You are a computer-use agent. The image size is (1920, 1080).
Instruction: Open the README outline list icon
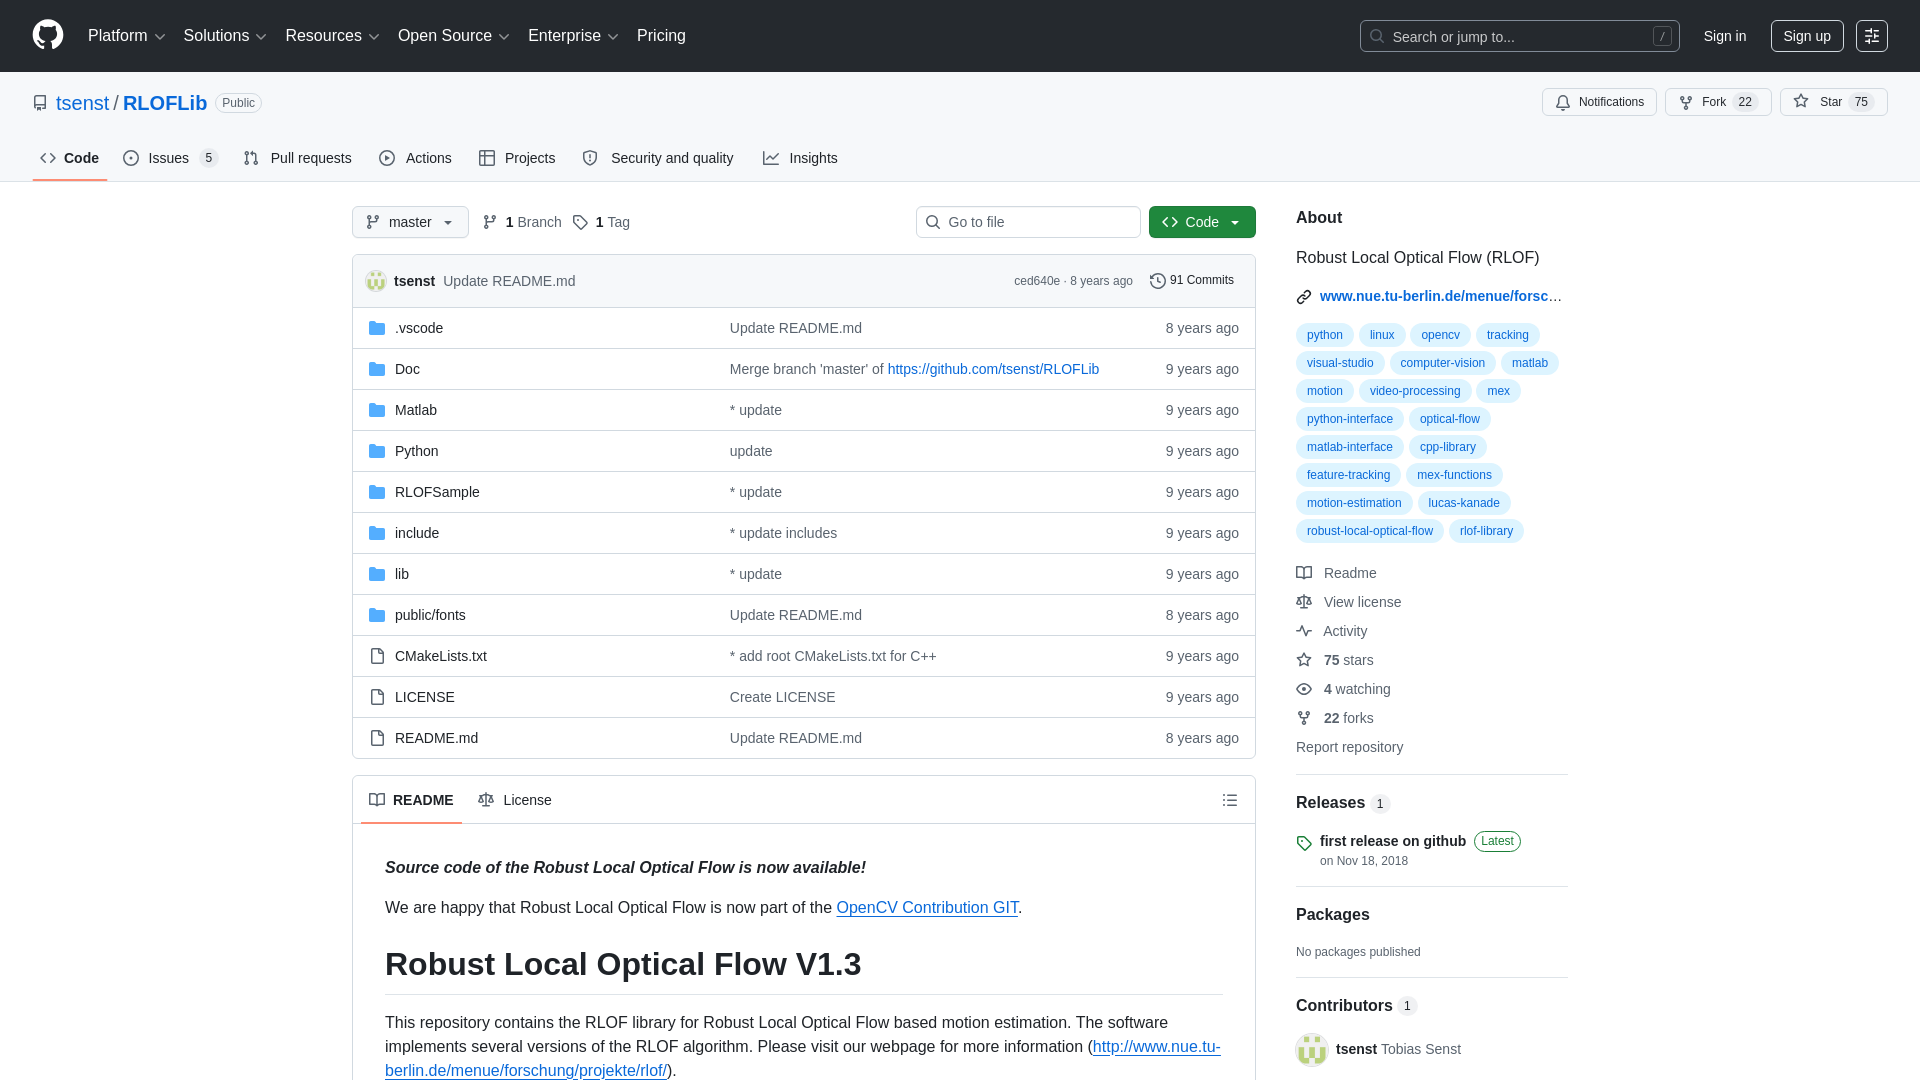click(x=1230, y=800)
